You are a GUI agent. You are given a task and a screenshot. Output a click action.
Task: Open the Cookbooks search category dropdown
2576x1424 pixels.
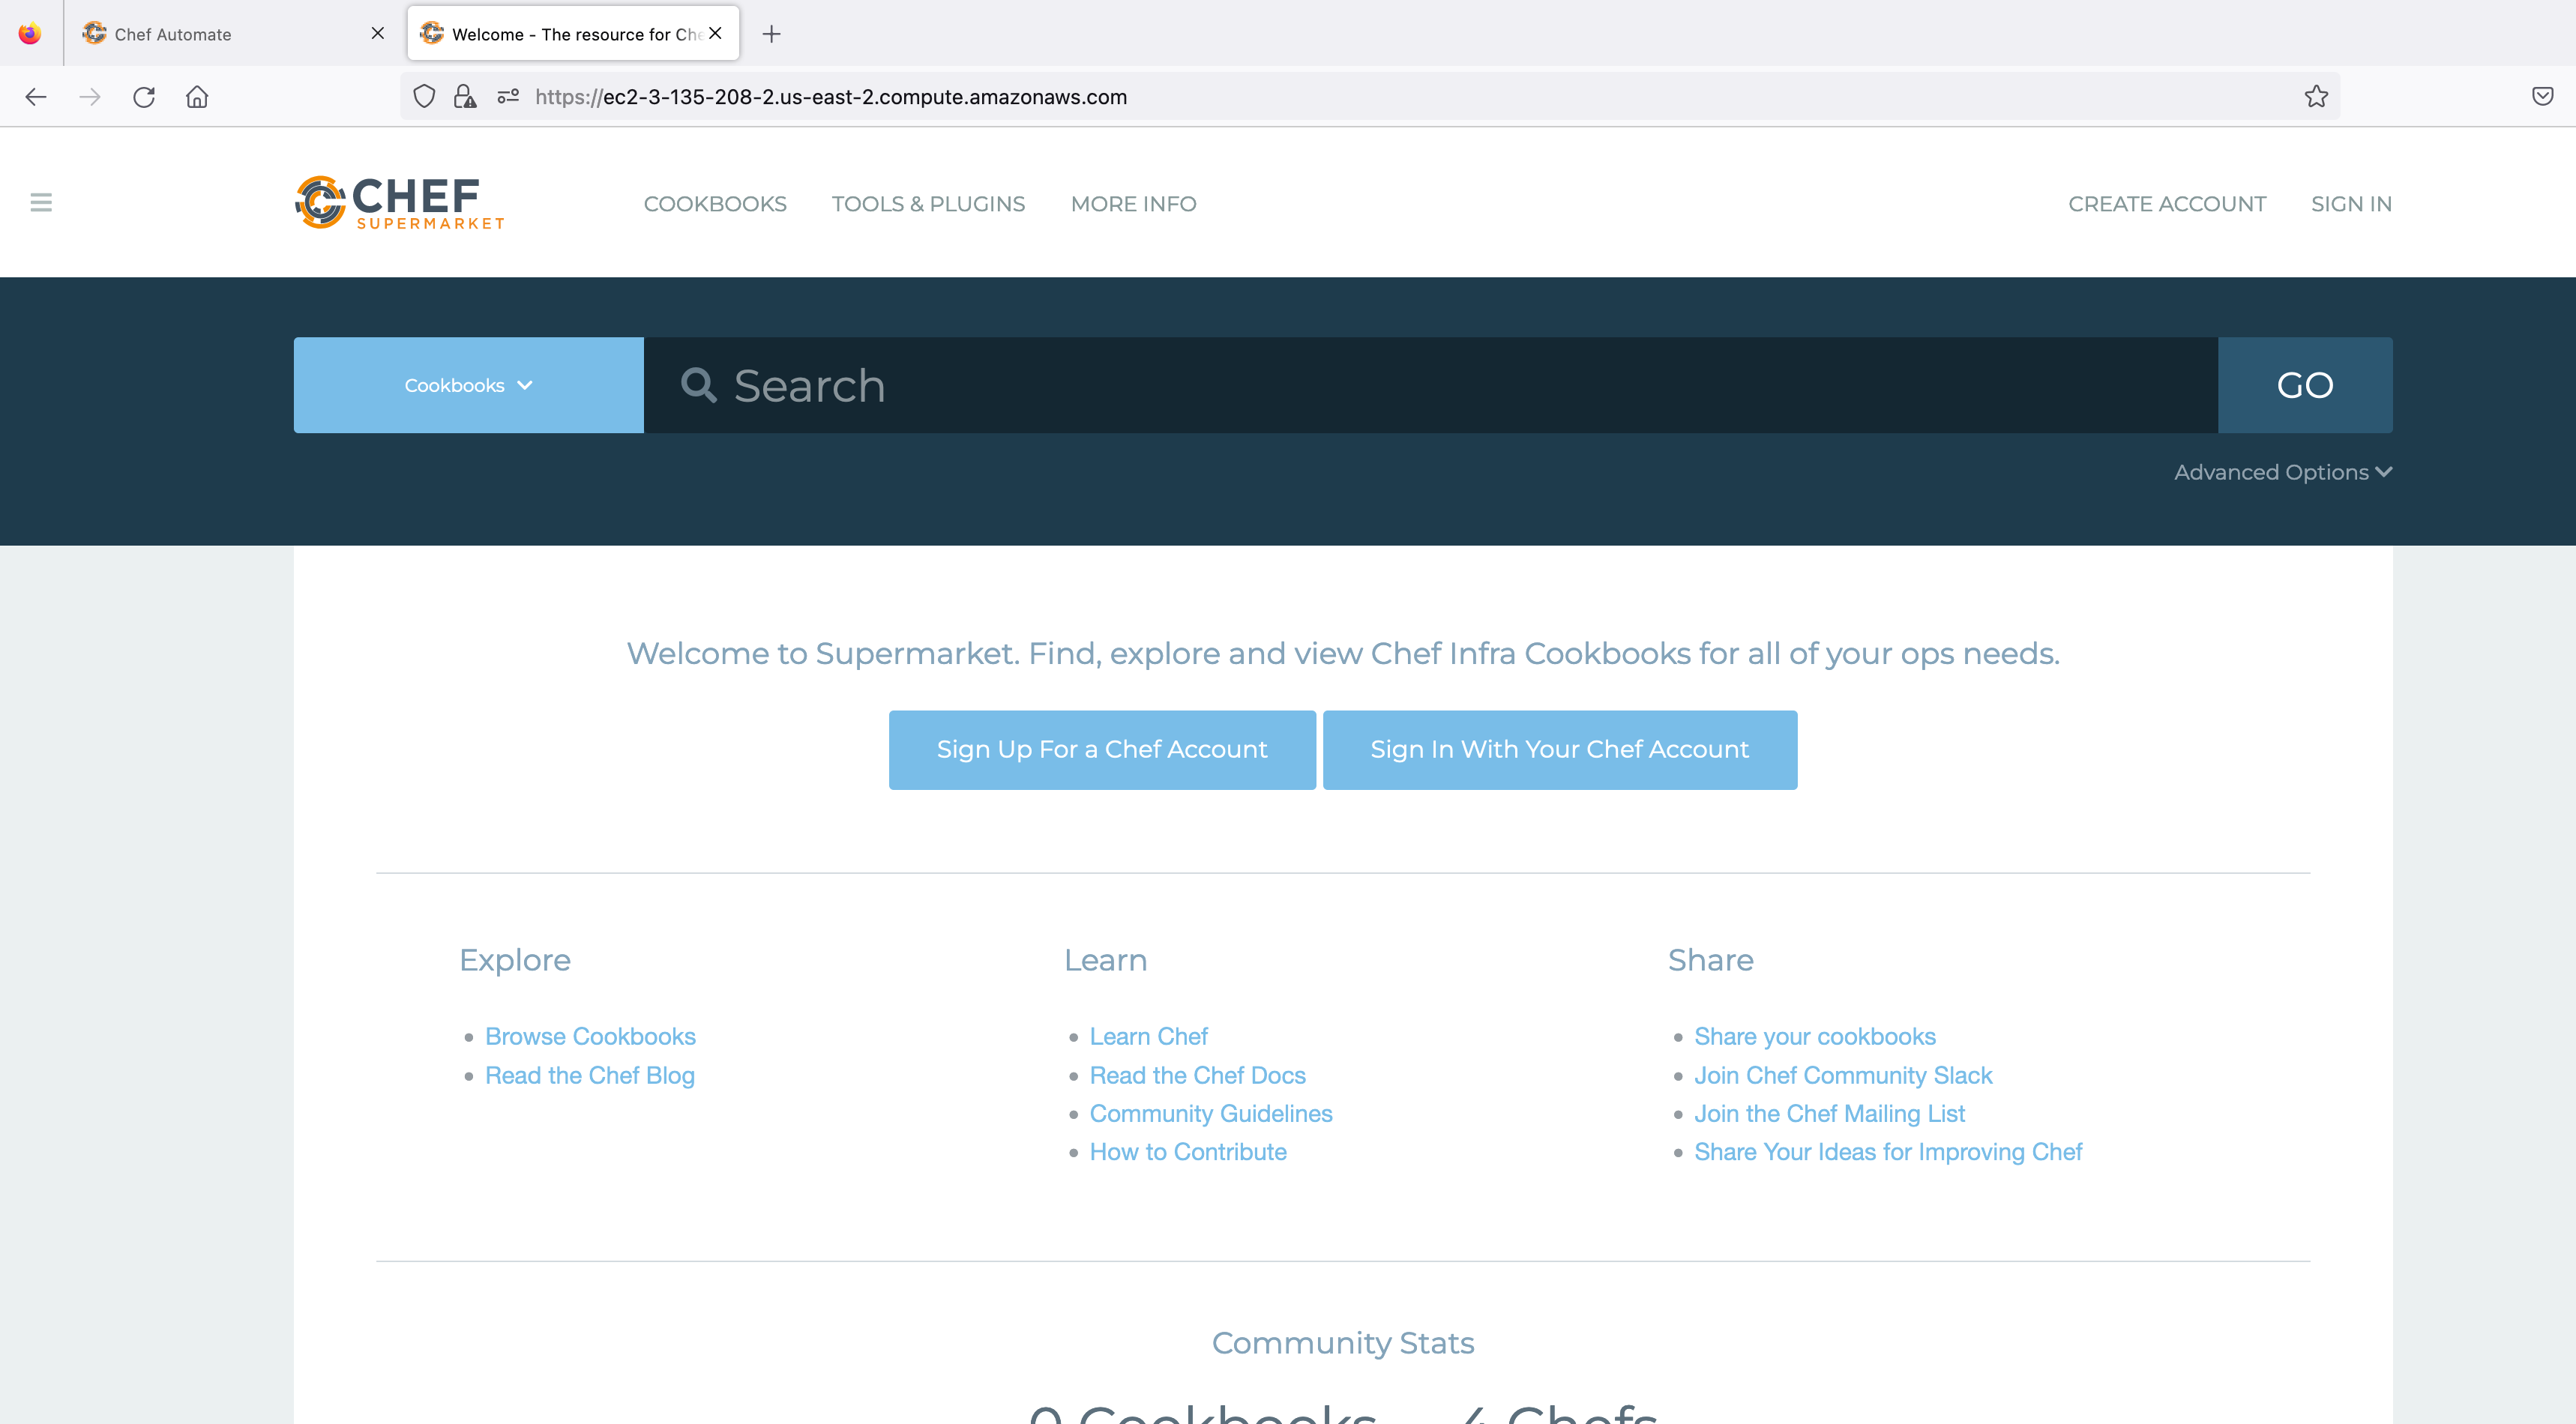pos(467,385)
